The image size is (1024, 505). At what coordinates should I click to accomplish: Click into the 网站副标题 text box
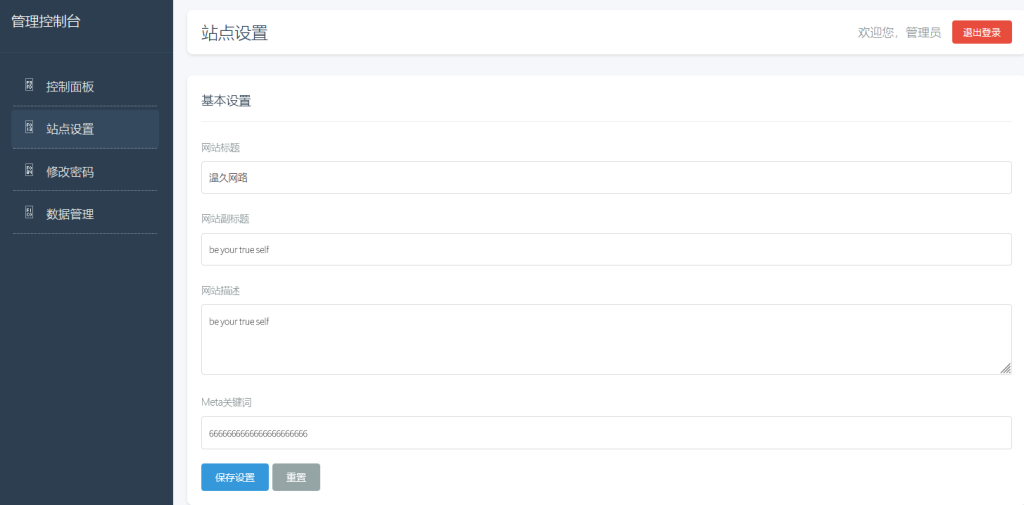click(606, 249)
